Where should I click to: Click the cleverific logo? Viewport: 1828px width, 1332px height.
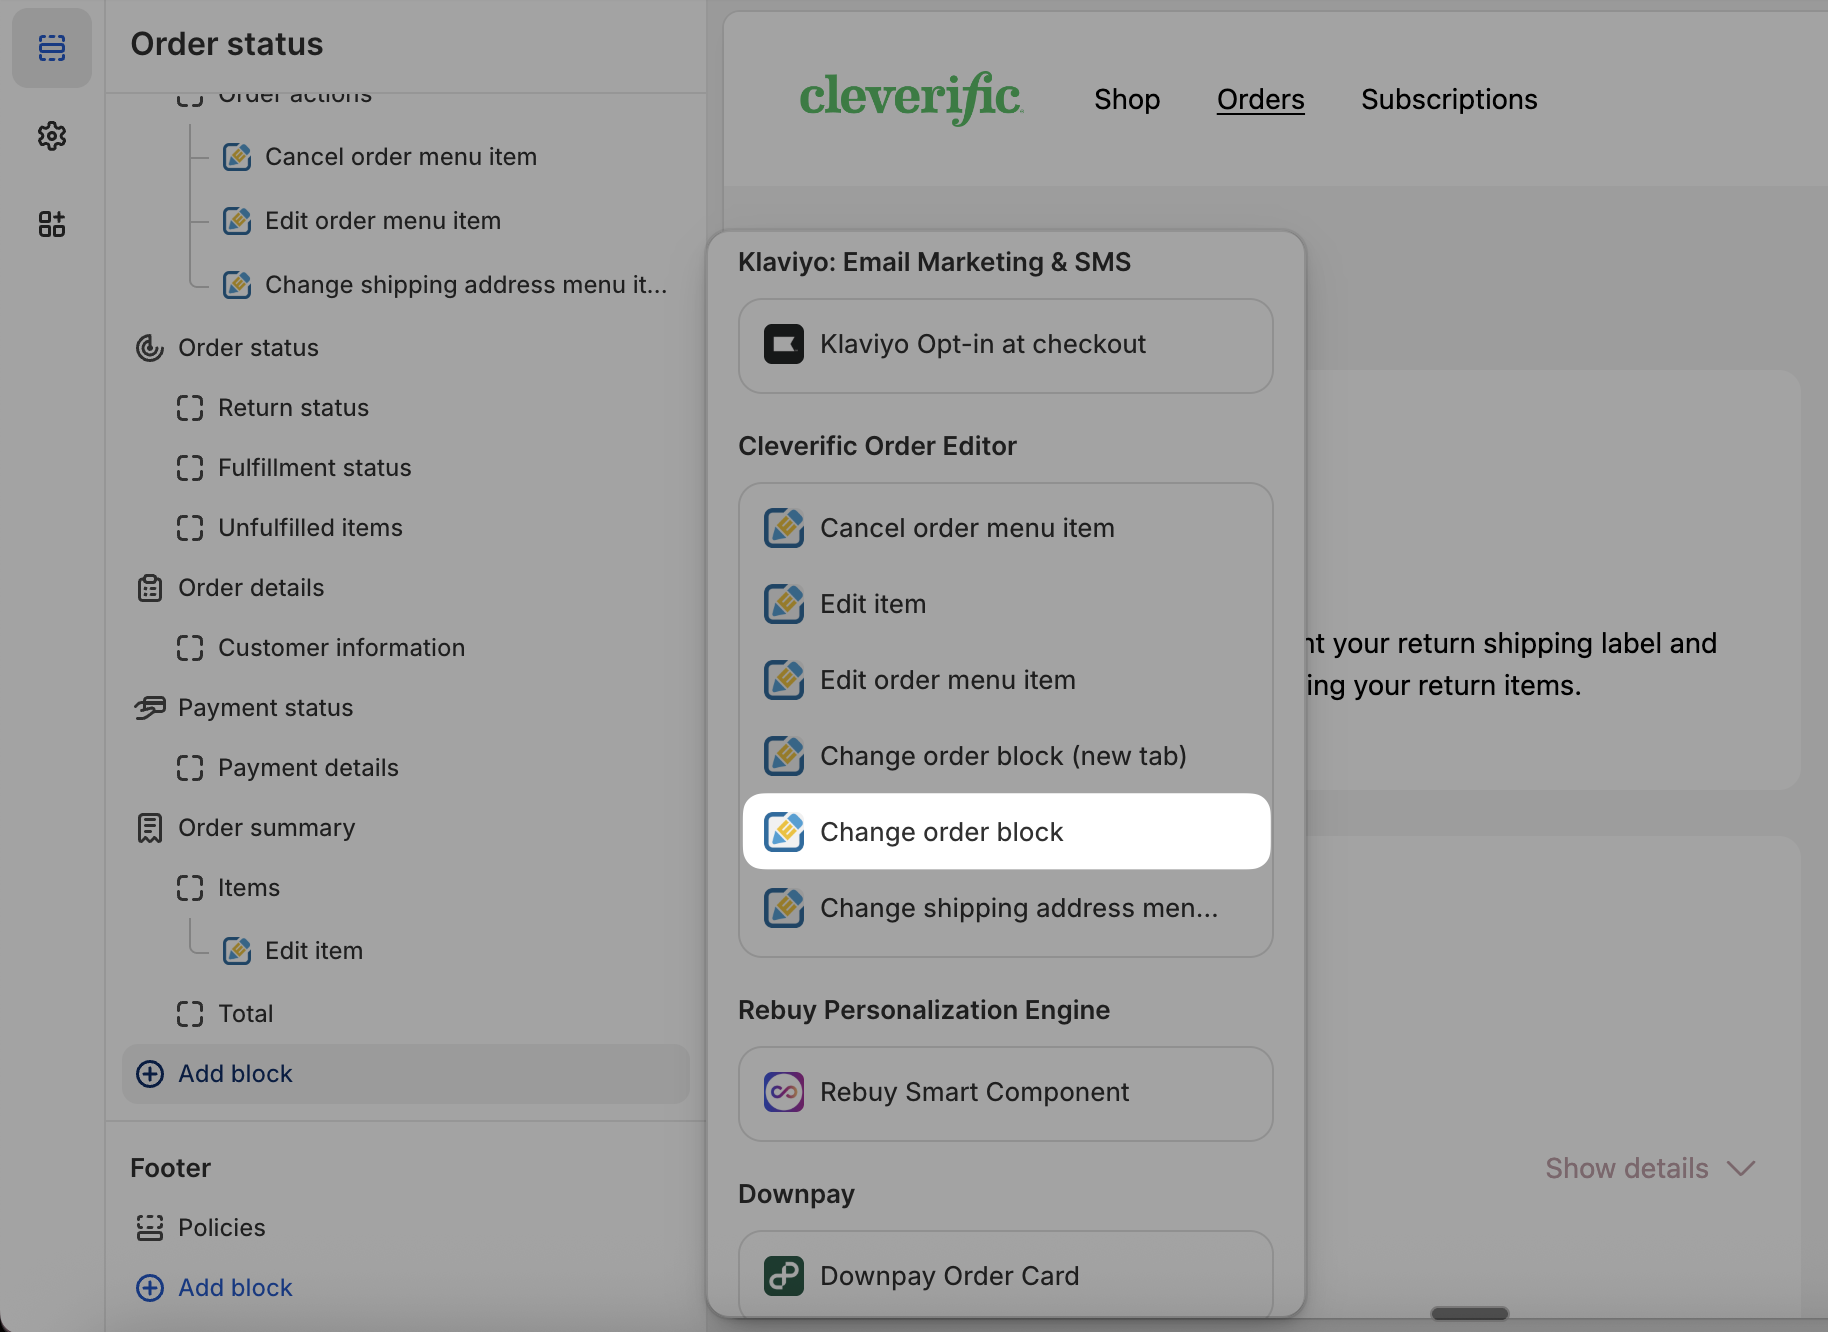tap(911, 98)
